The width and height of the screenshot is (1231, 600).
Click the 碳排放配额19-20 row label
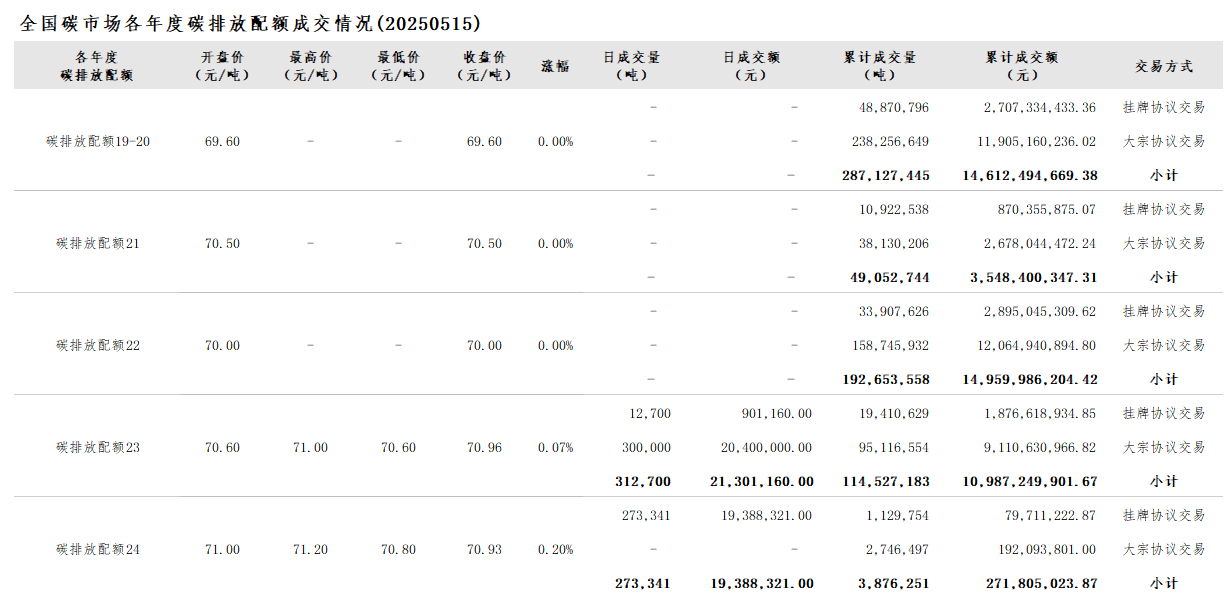[98, 142]
